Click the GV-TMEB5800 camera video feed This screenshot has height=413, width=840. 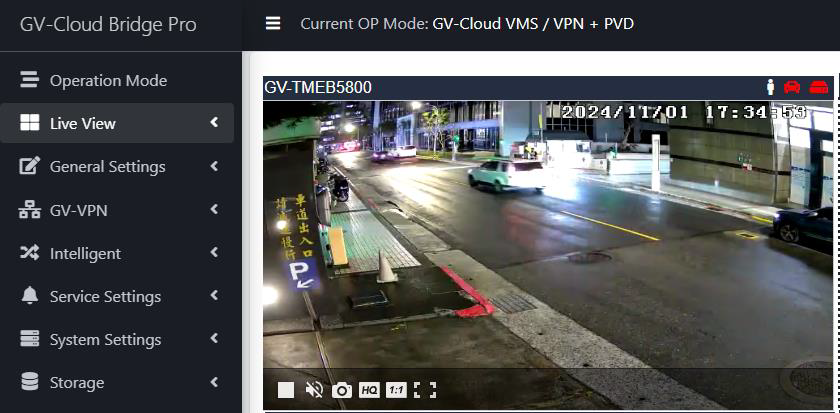click(547, 240)
